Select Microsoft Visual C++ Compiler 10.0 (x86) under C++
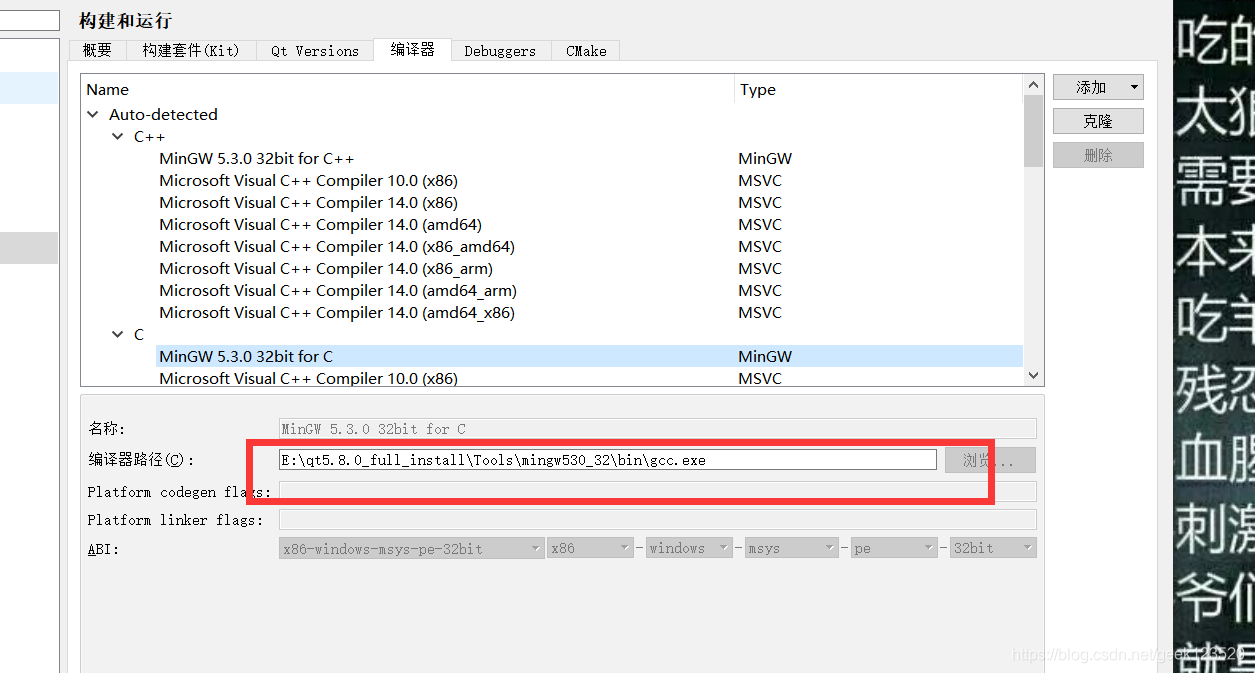The image size is (1255, 673). pos(308,181)
